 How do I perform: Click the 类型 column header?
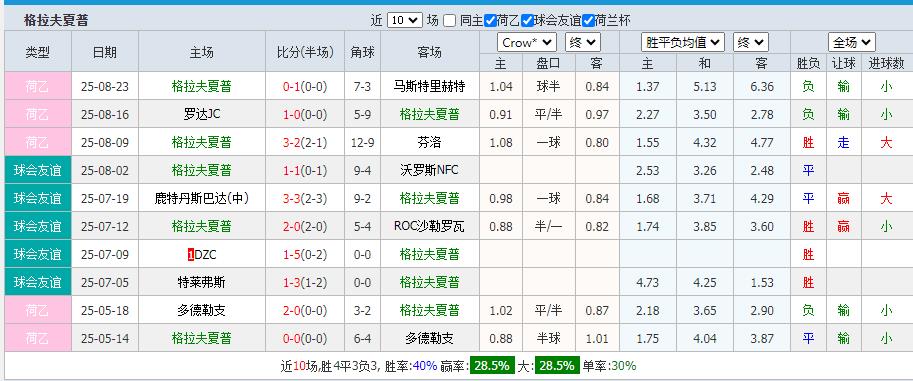click(38, 52)
